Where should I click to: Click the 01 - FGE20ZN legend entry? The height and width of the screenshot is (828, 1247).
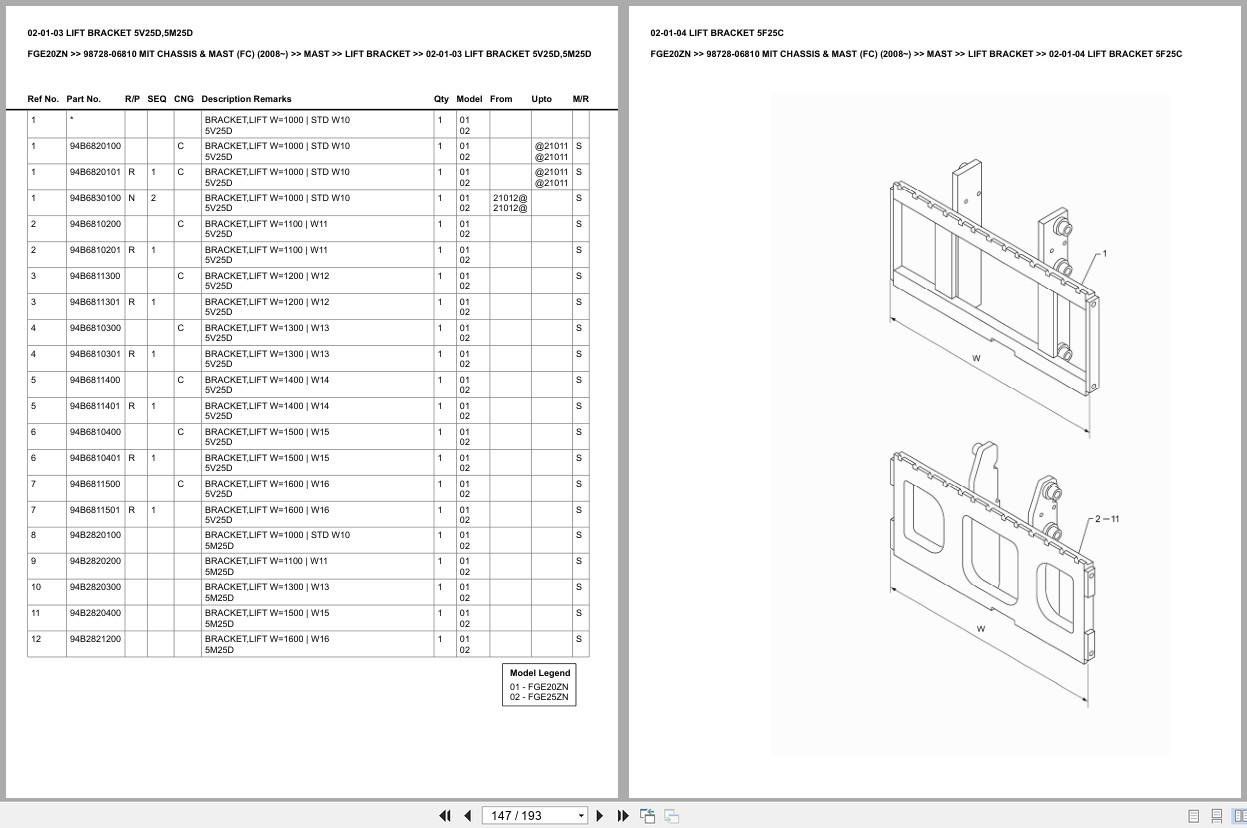539,687
